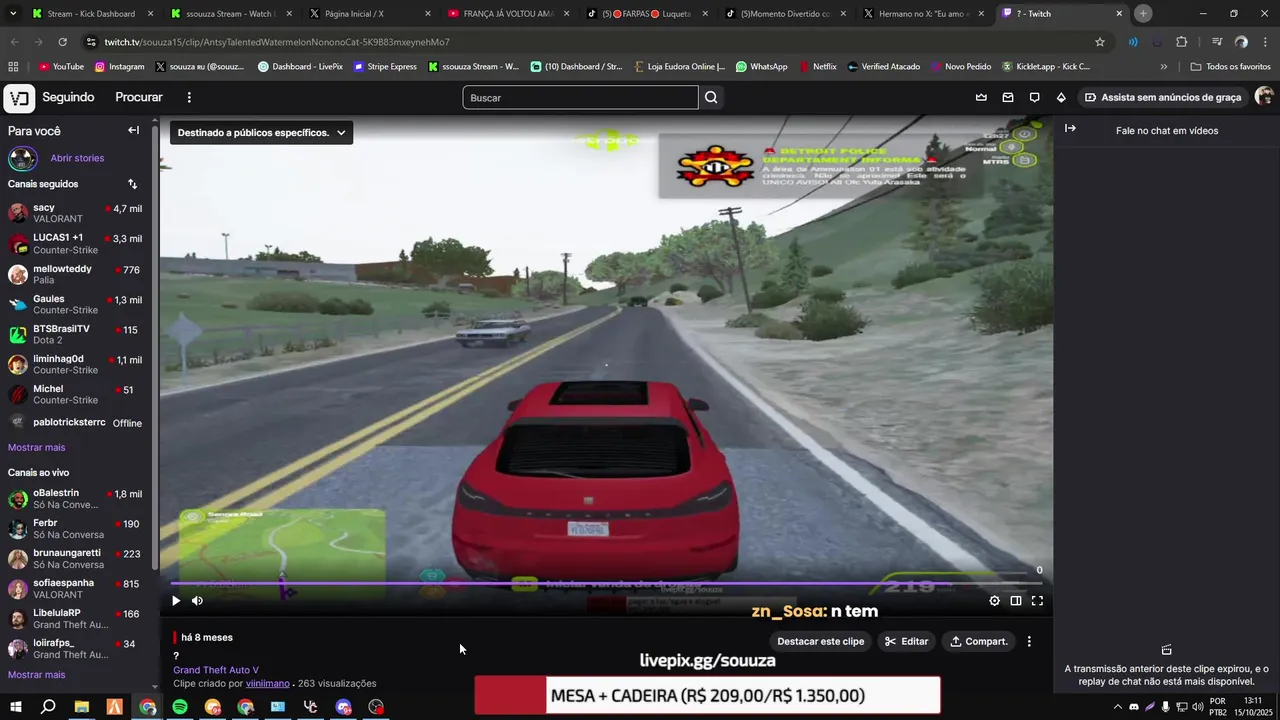Open the mellowteddy Palia channel

[x=76, y=274]
